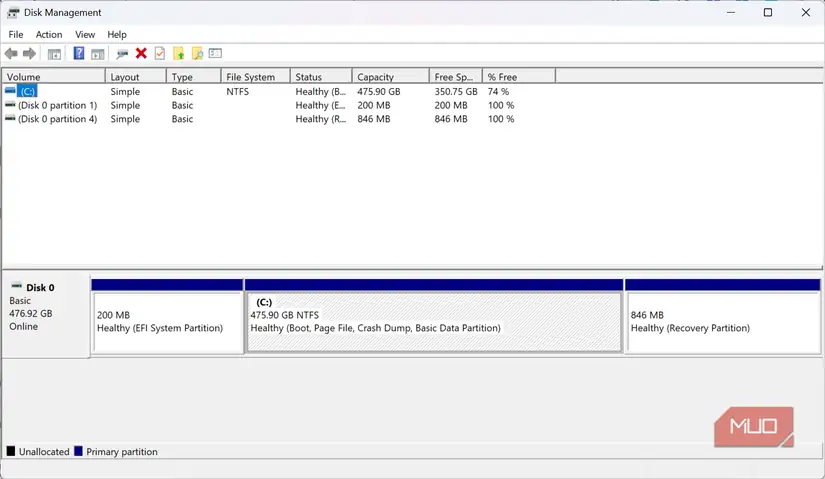
Task: Click the drive icon beside Disk 0 partition 4
Action: coord(10,119)
